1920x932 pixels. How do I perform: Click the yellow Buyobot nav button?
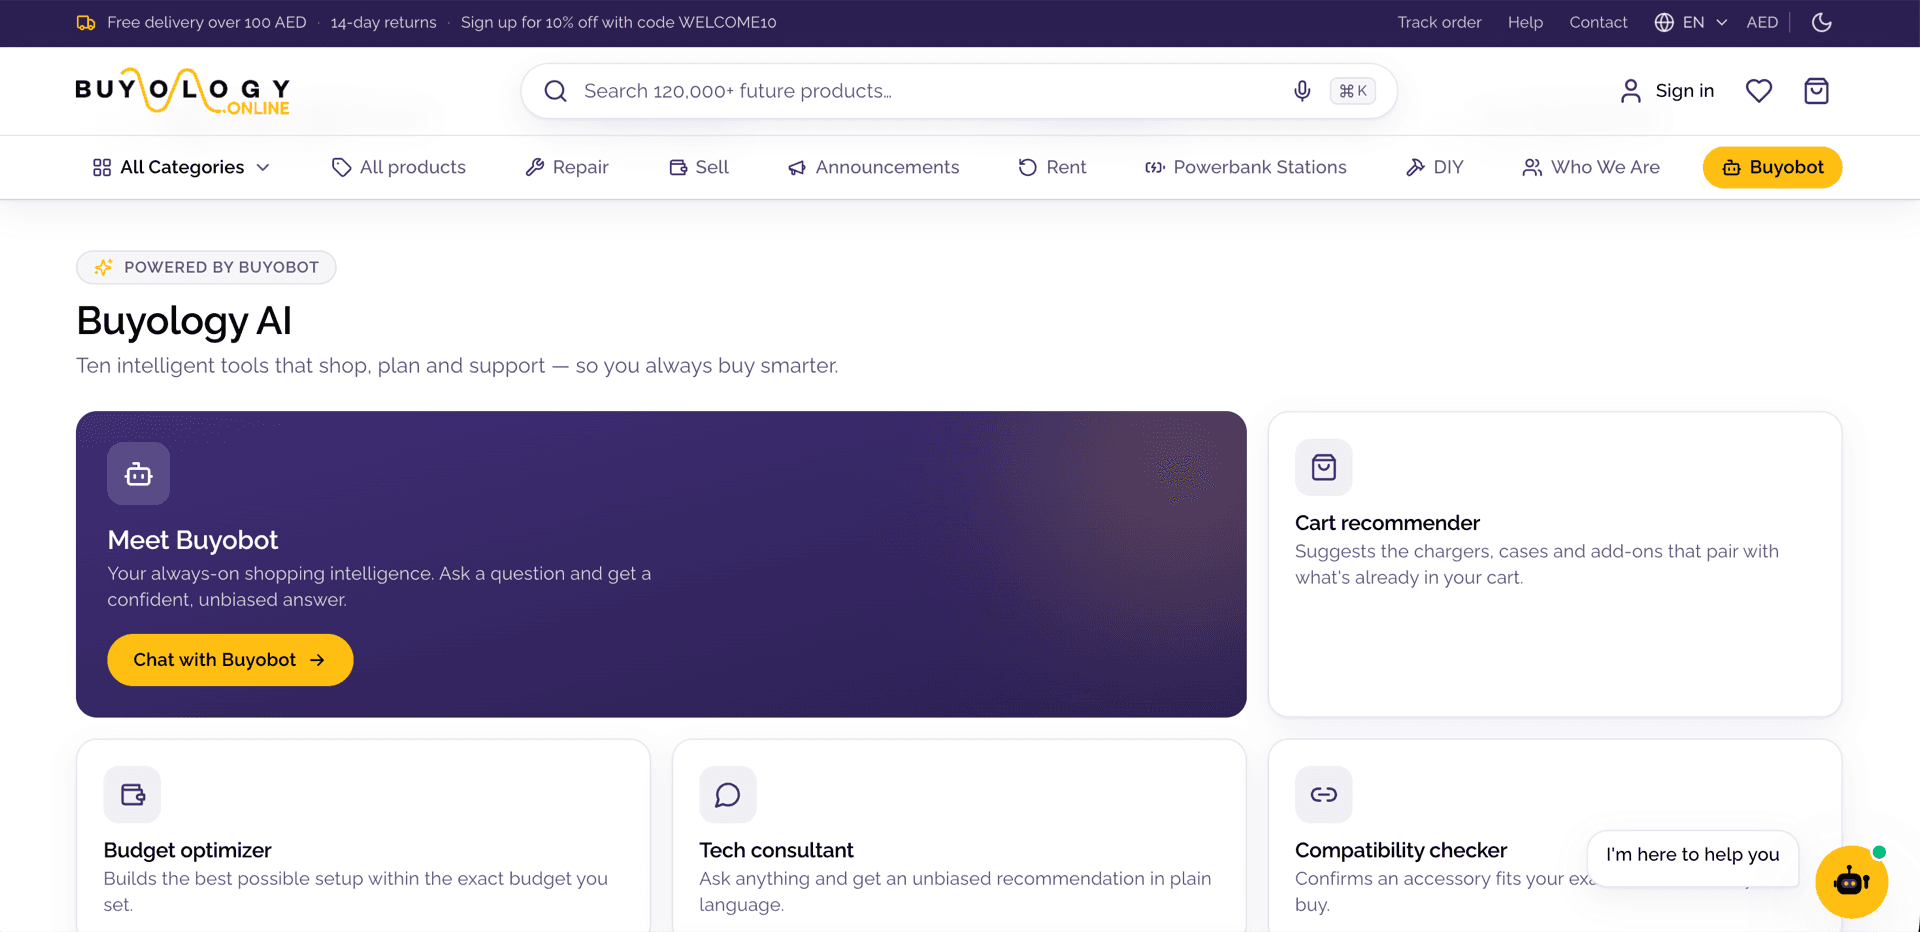1772,167
